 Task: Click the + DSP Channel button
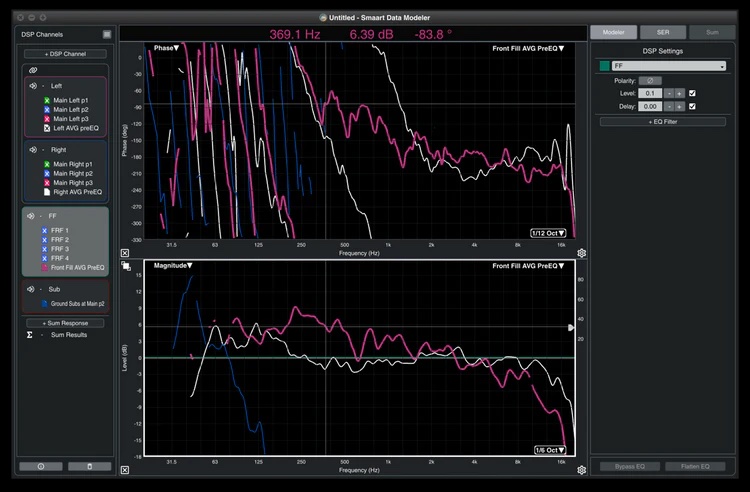[64, 53]
